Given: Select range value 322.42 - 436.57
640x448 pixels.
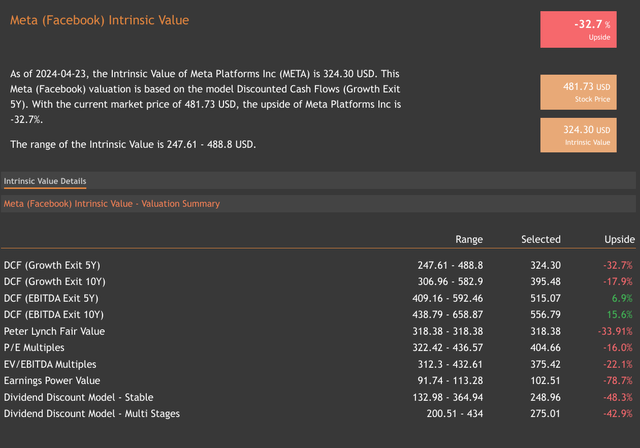Looking at the screenshot, I should coord(447,348).
